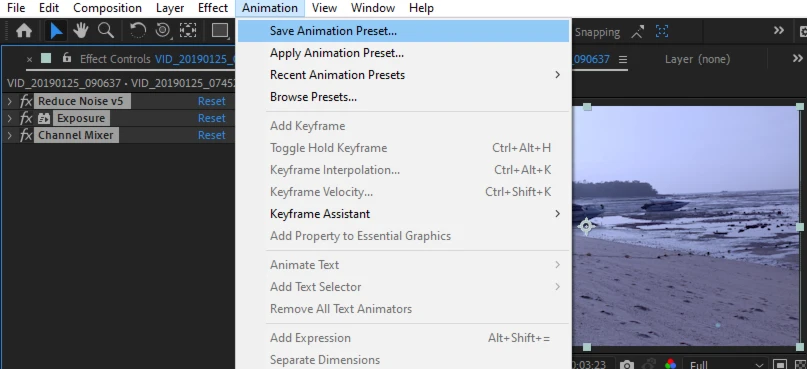Switch to the Layer (none) tab
Screen dimensions: 807x369
pyautogui.click(x=697, y=59)
